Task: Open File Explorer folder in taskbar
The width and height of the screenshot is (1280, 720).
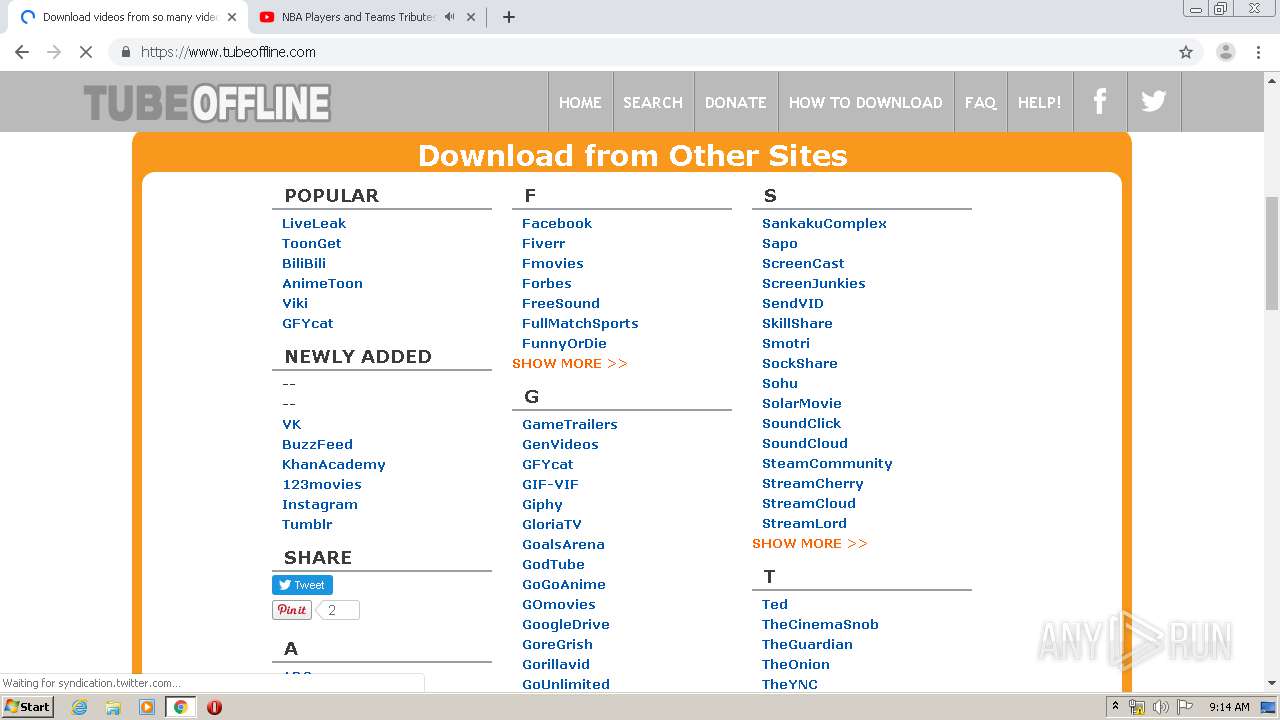Action: 113,707
